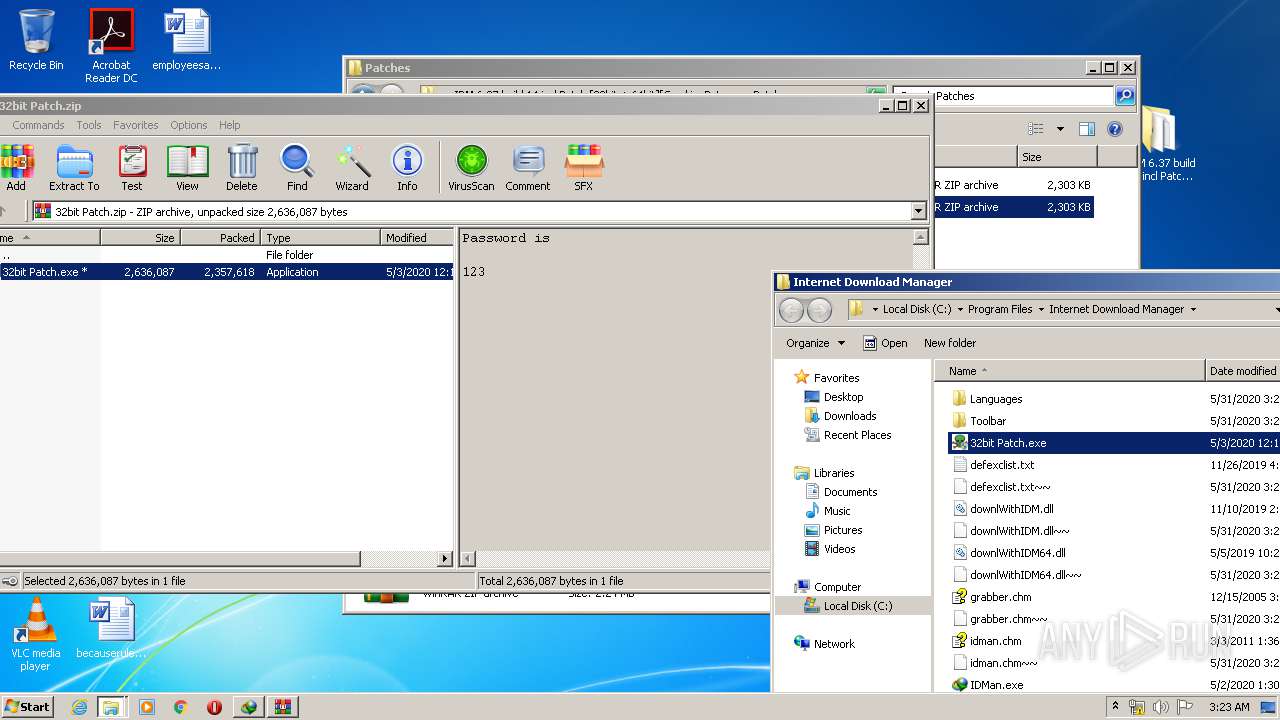Viewport: 1280px width, 720px height.
Task: Open VLC media player desktop shortcut
Action: click(x=35, y=635)
